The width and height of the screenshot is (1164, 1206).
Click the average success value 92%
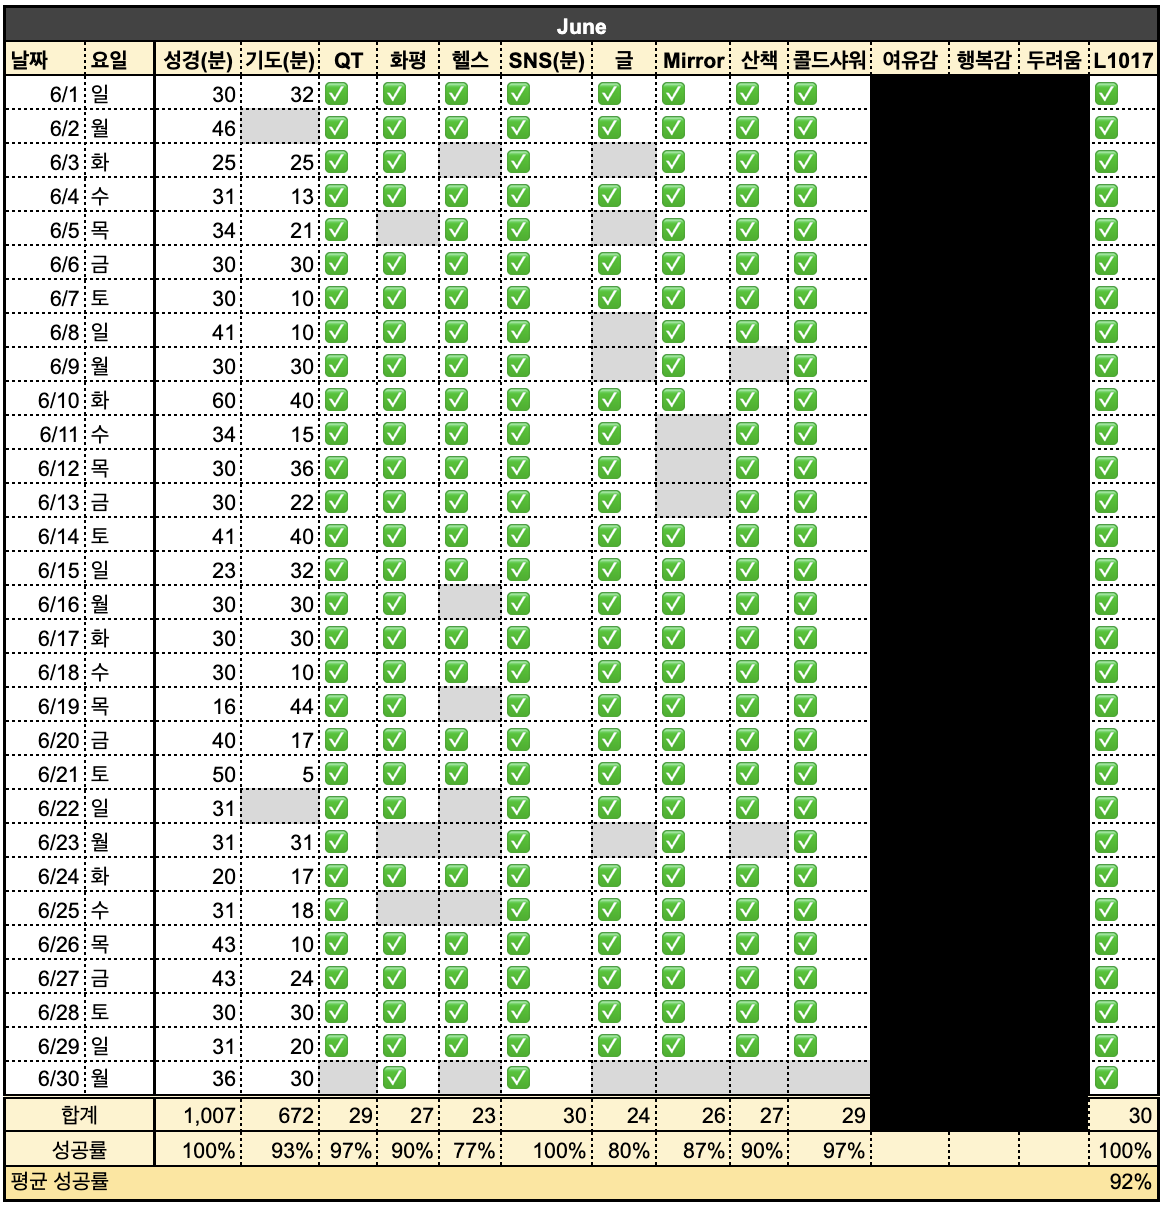pyautogui.click(x=1130, y=1182)
